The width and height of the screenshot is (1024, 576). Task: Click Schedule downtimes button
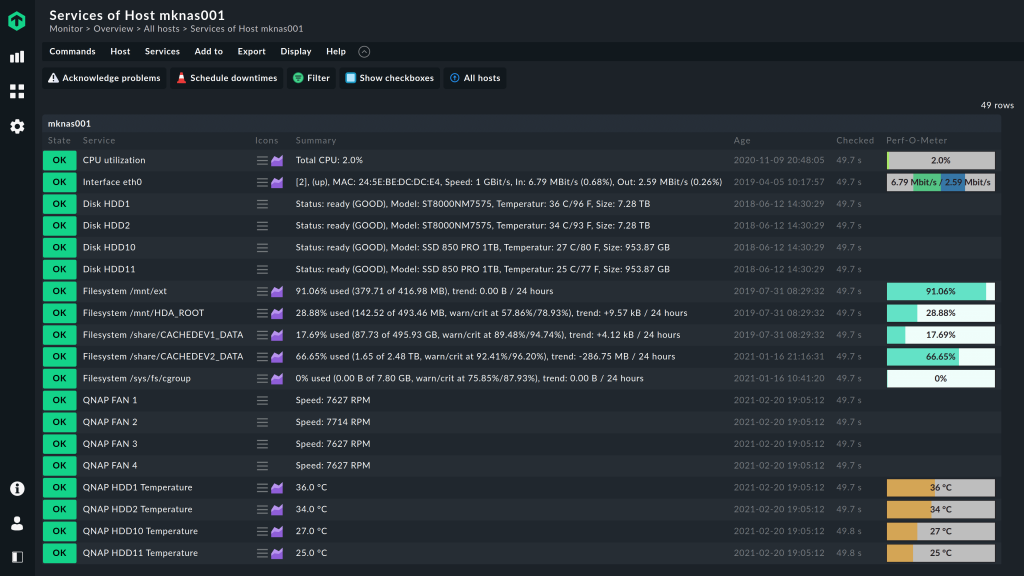[x=226, y=78]
